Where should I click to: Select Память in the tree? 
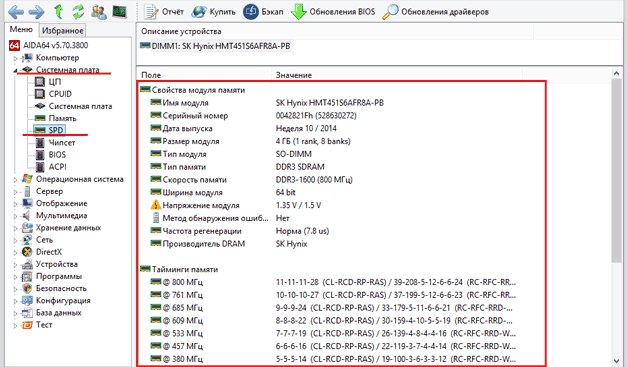tap(56, 118)
